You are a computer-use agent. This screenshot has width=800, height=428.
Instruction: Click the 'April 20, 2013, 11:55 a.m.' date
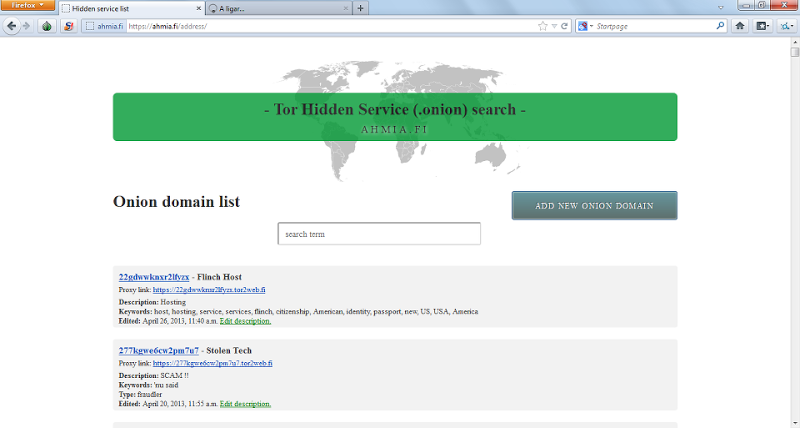180,404
